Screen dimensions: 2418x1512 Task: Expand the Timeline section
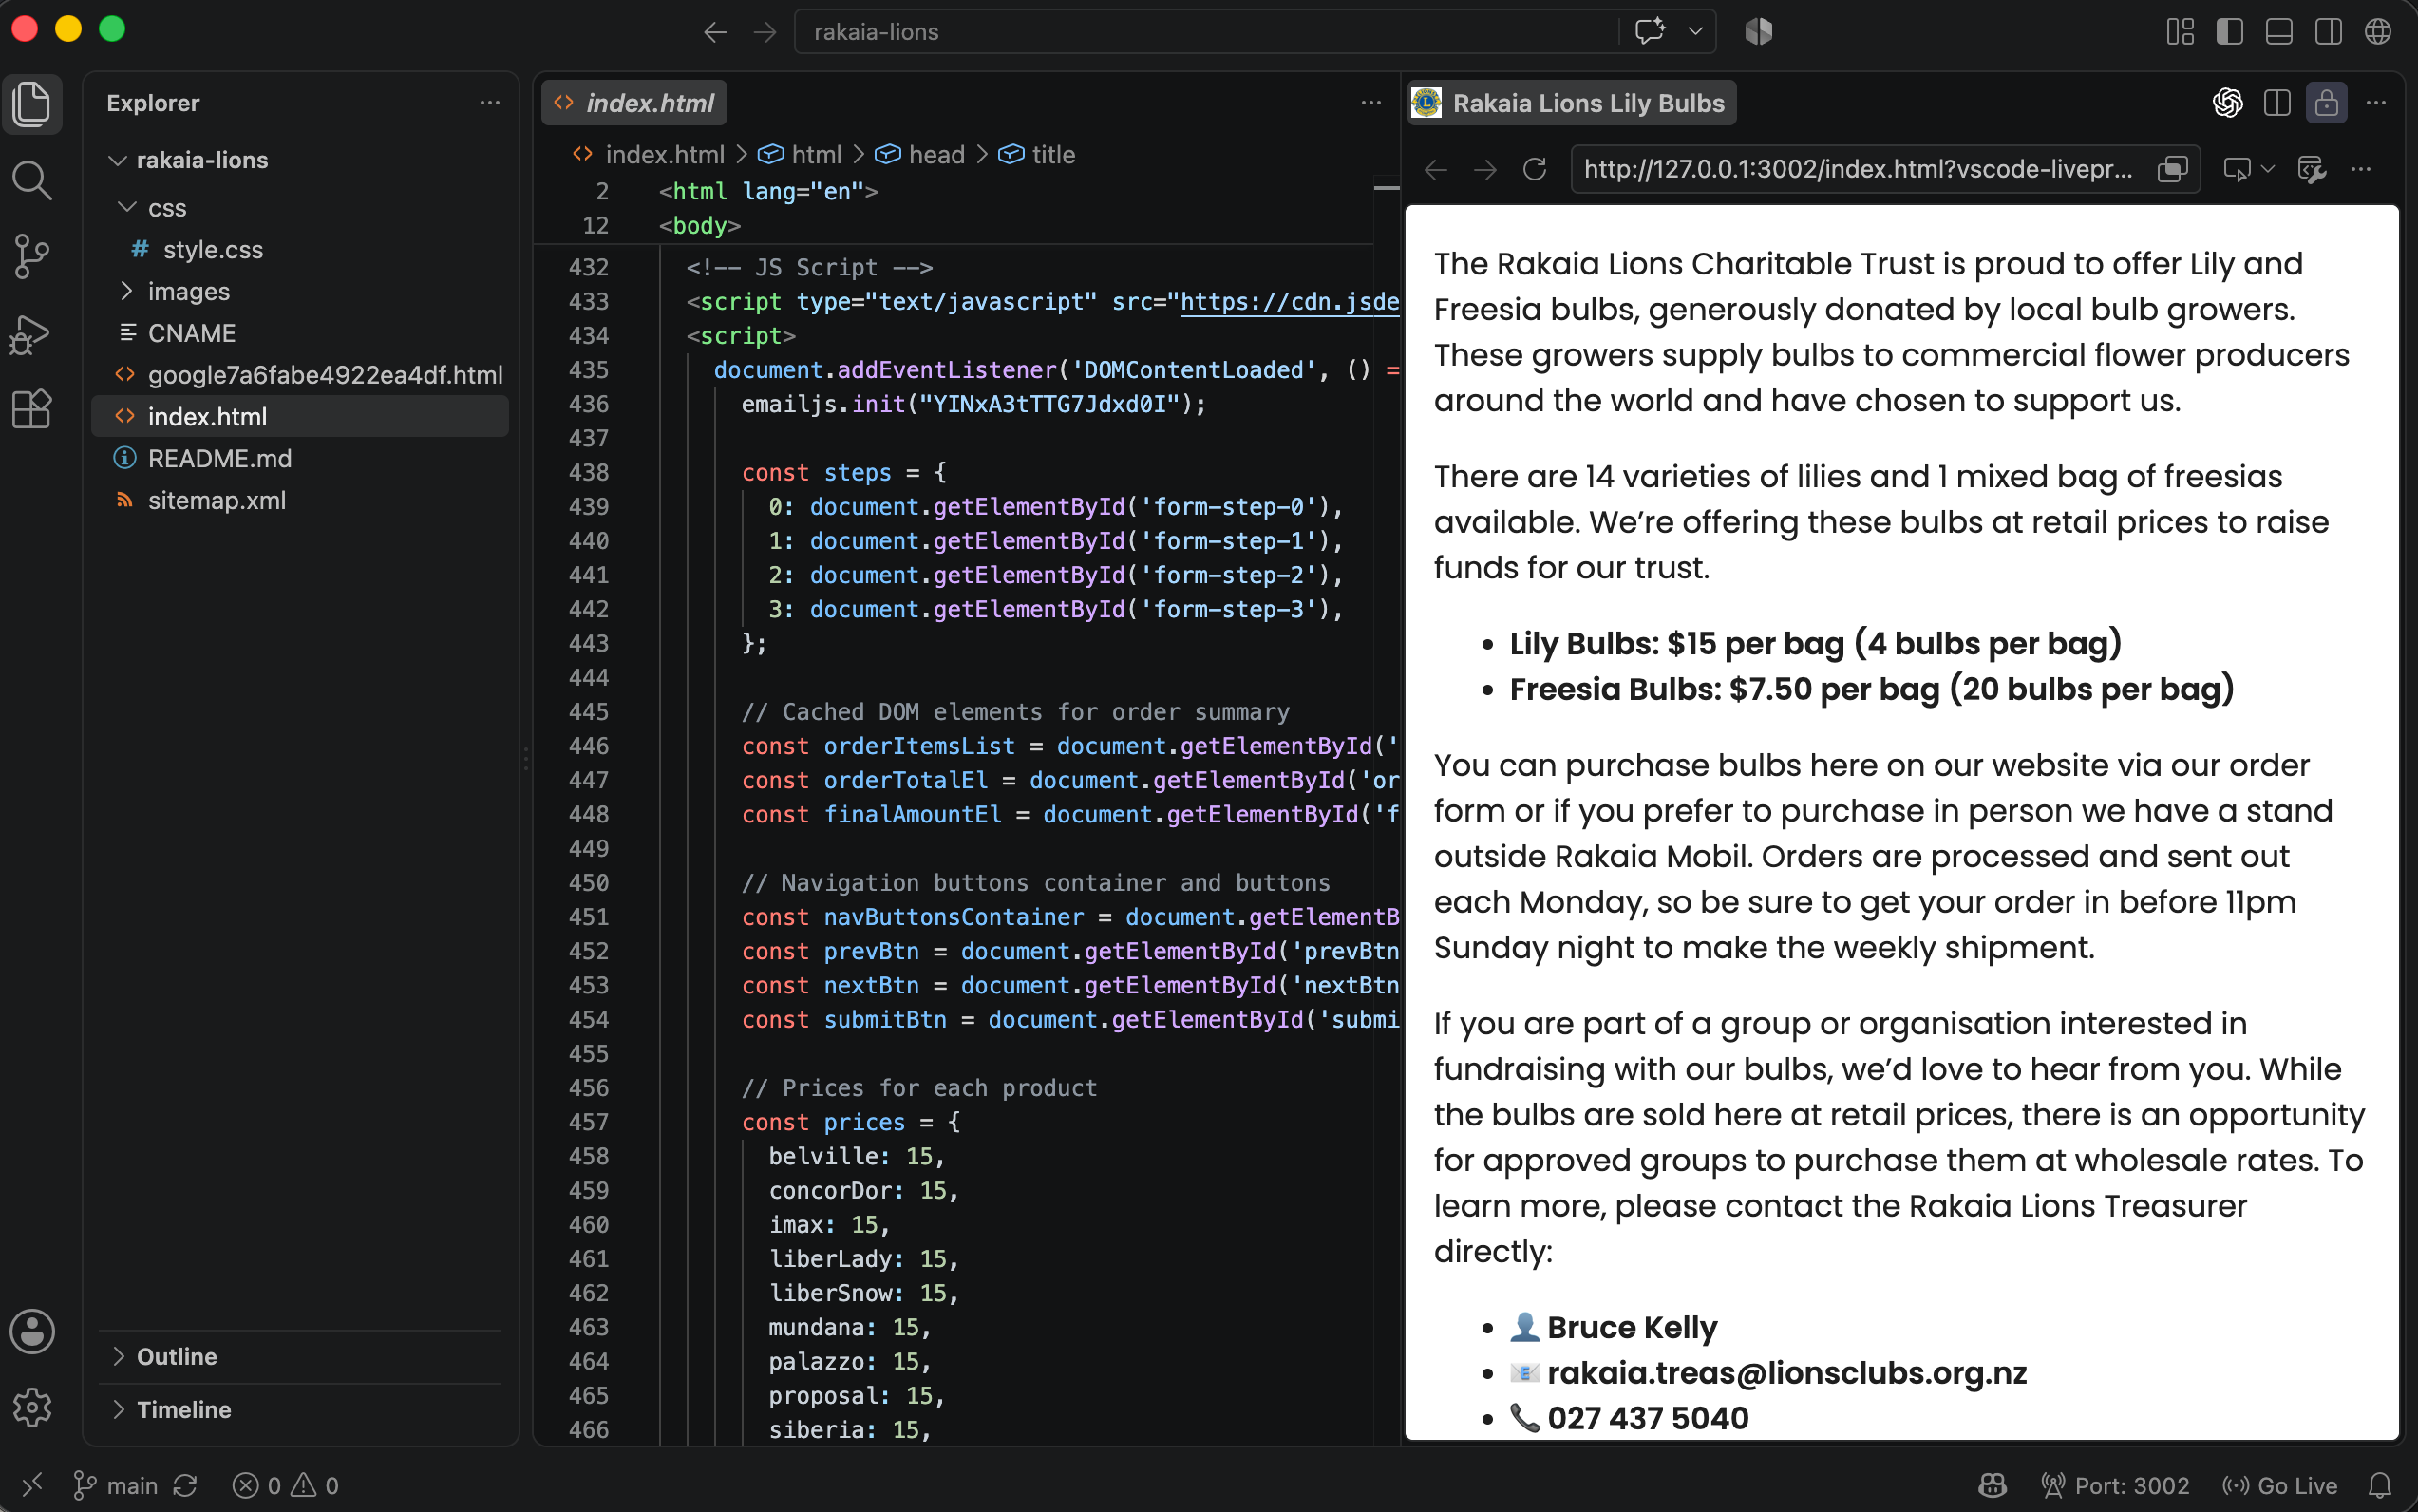click(x=300, y=1410)
